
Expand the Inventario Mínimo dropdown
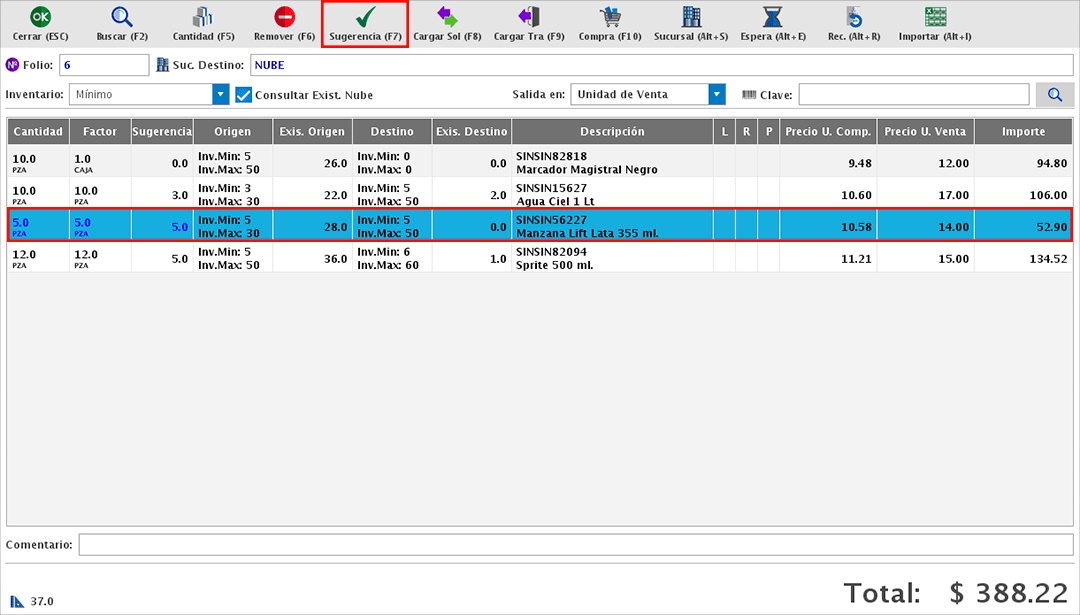221,95
